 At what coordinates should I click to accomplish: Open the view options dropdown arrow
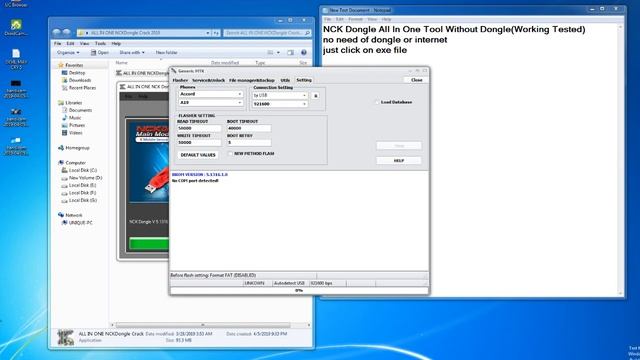tap(278, 53)
